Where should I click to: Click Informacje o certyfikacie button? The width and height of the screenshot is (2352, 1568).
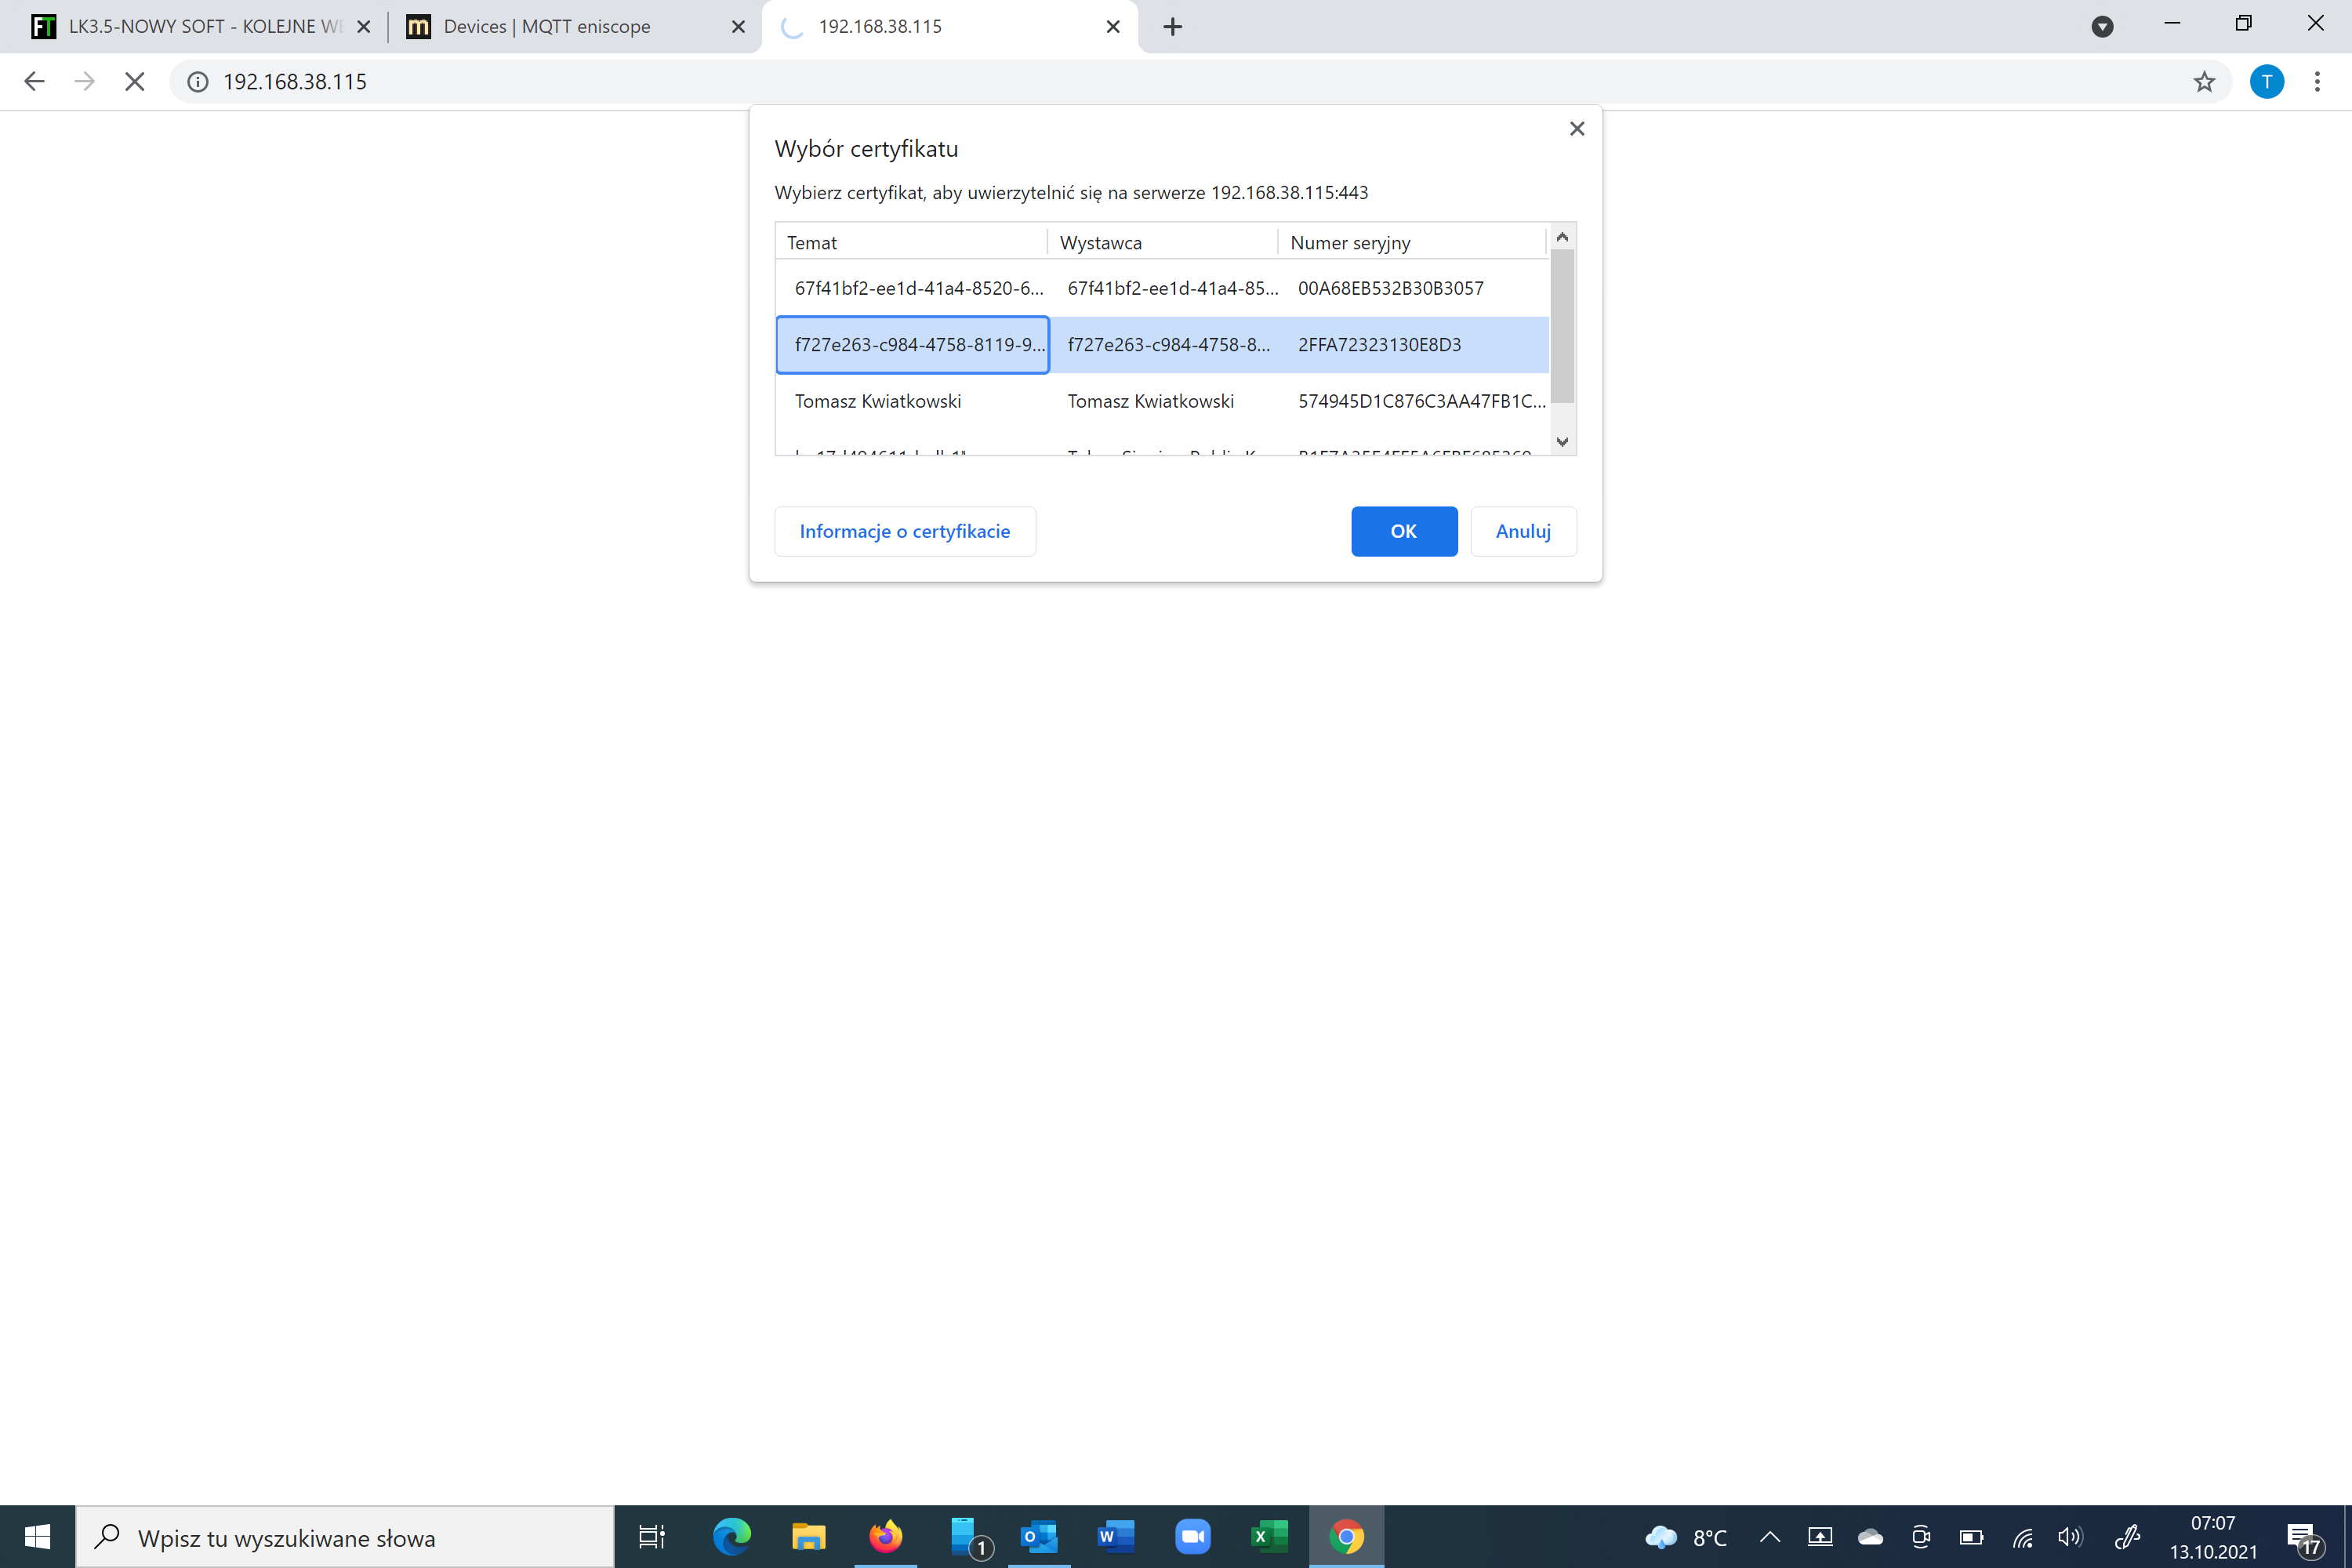(x=904, y=531)
